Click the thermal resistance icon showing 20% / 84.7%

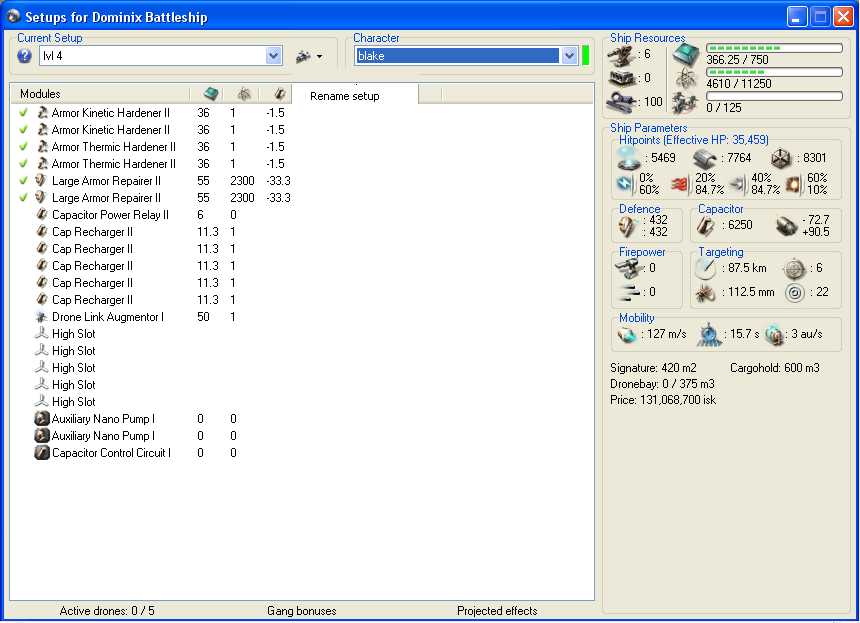point(680,184)
